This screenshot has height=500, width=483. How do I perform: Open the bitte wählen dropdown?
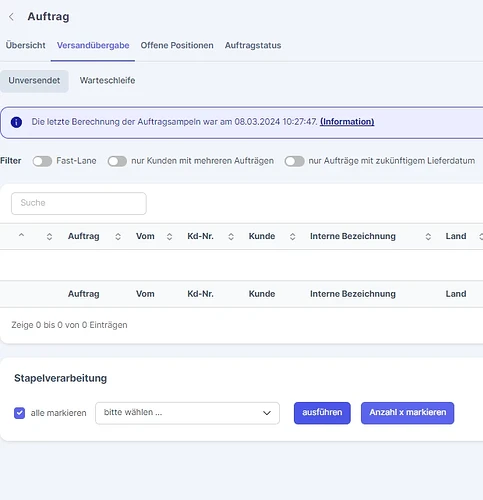click(187, 413)
